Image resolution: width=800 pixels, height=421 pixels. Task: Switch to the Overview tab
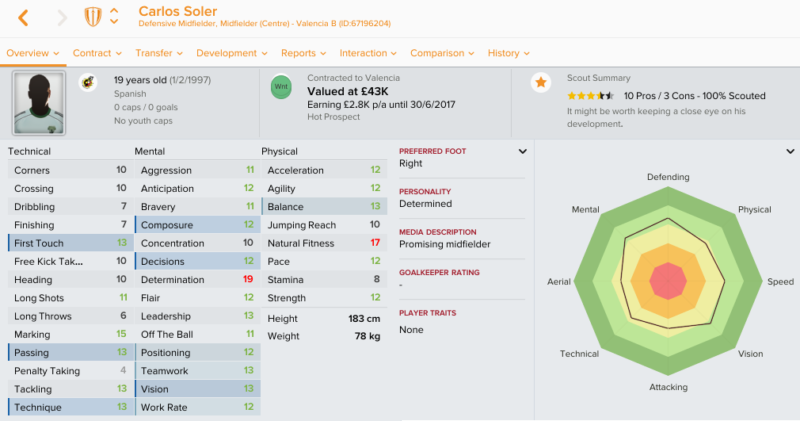click(33, 53)
